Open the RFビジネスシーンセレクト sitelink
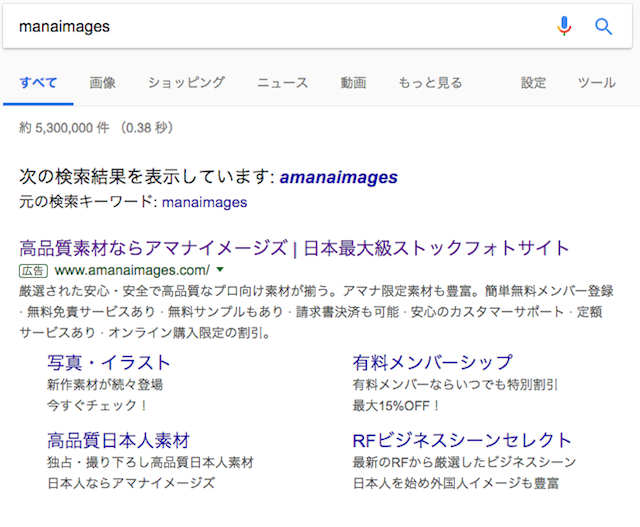The width and height of the screenshot is (640, 527). coord(462,440)
